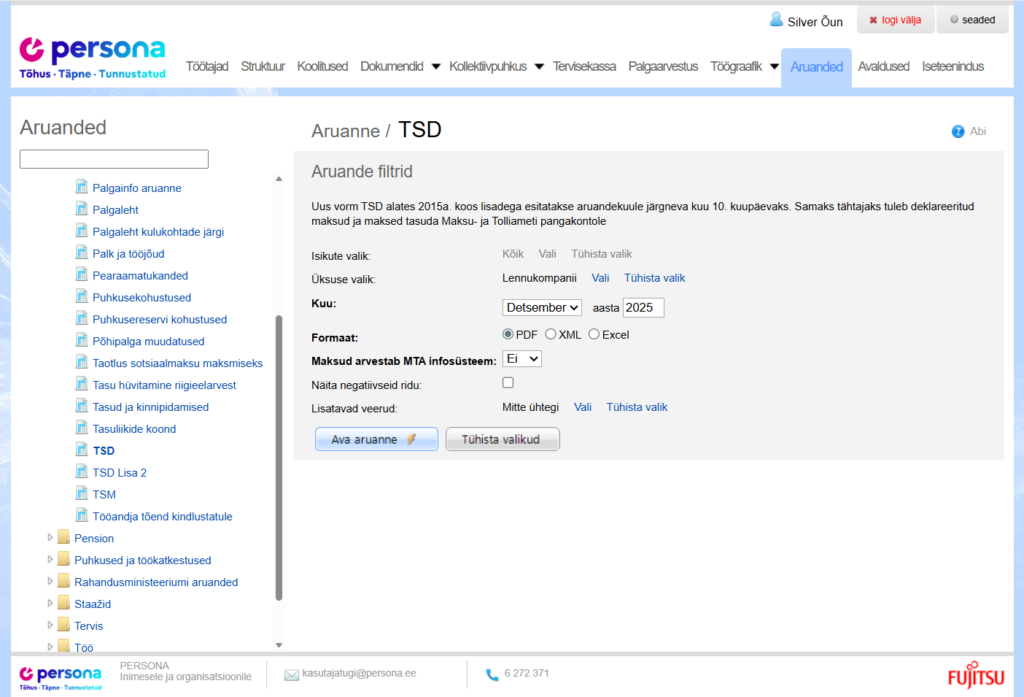The image size is (1024, 697).
Task: Click the phone icon in the footer
Action: click(492, 674)
